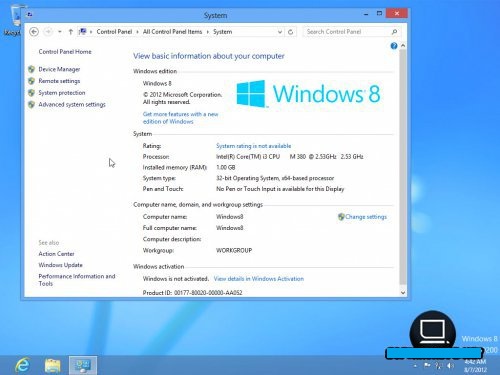Click the network tray icon
The height and width of the screenshot is (375, 500).
point(438,366)
